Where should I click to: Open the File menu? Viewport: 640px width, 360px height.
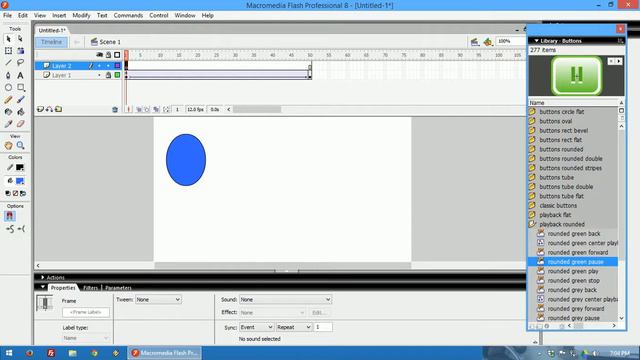(x=7, y=16)
